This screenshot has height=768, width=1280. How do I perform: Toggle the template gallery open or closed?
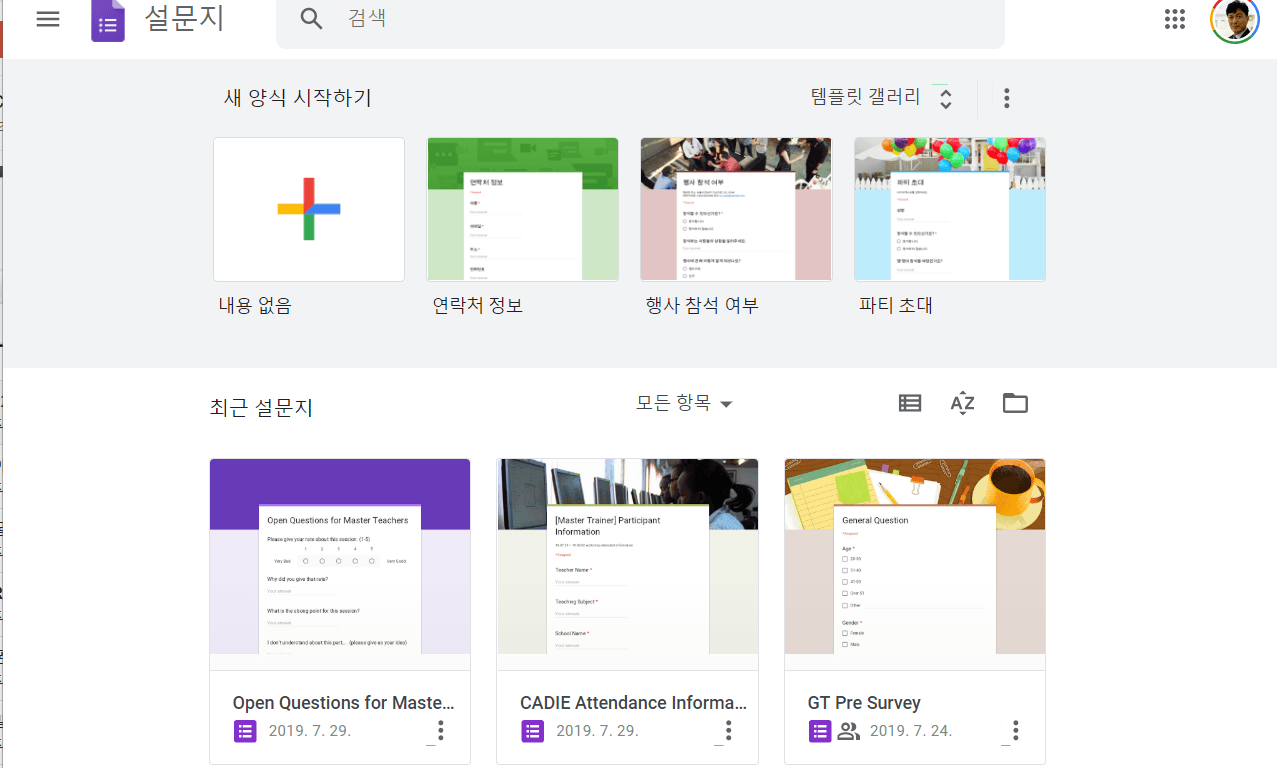(x=944, y=98)
